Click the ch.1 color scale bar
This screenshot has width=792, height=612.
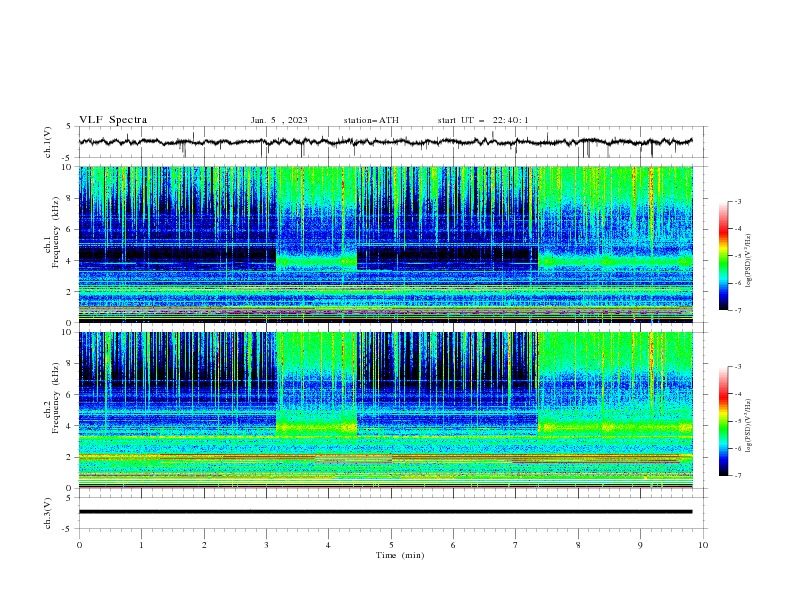724,256
